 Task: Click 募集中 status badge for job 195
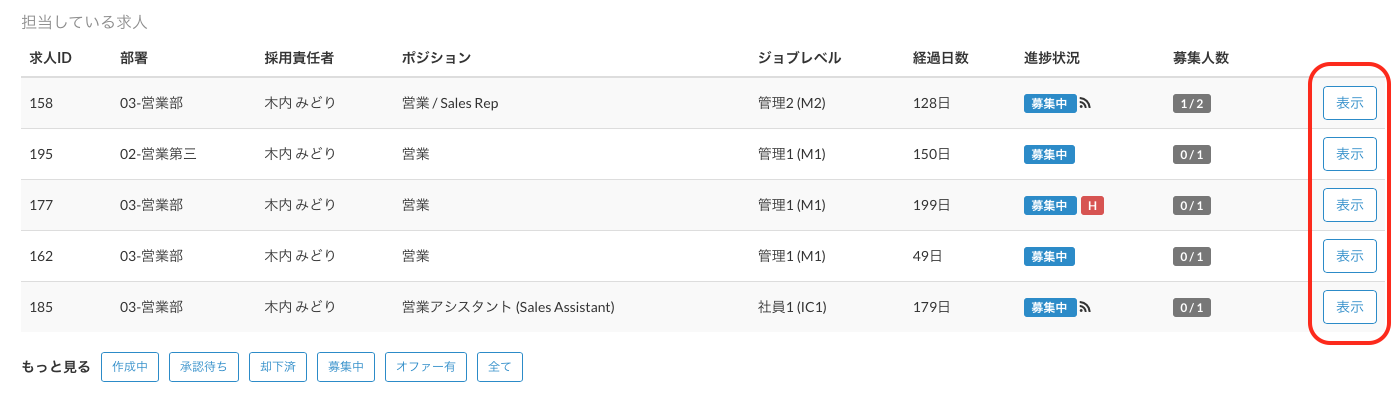coord(1049,154)
